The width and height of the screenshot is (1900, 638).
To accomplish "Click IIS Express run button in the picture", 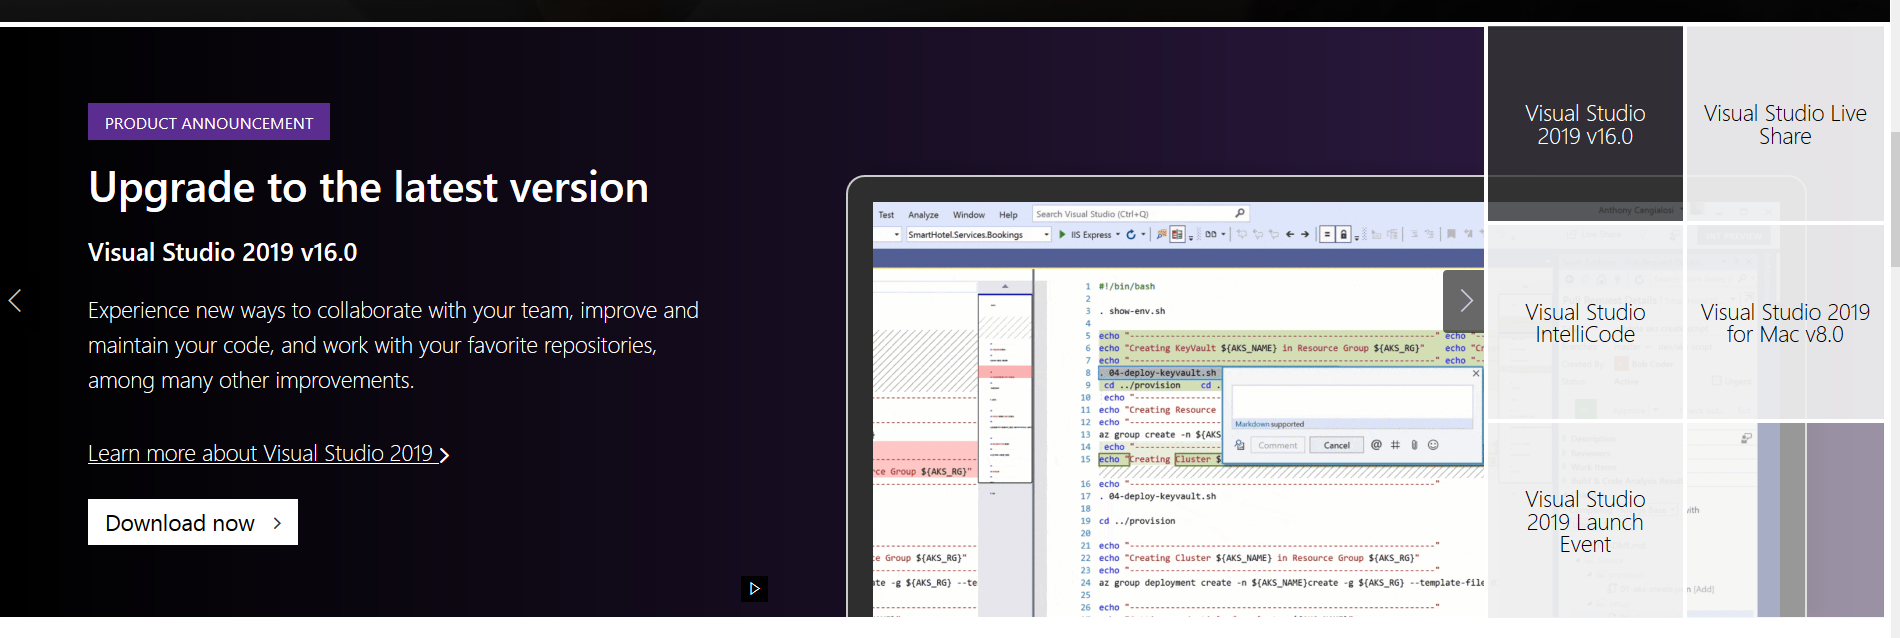I will pos(1086,235).
